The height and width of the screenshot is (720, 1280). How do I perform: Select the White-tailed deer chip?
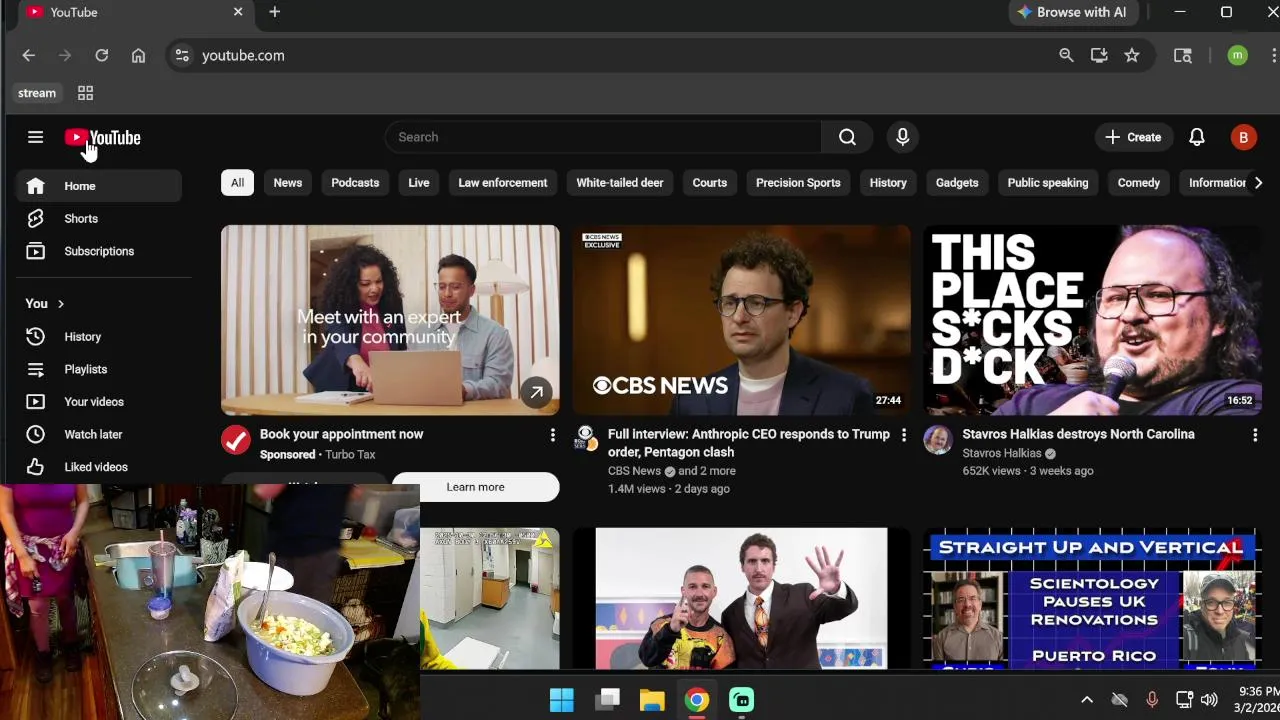[619, 183]
